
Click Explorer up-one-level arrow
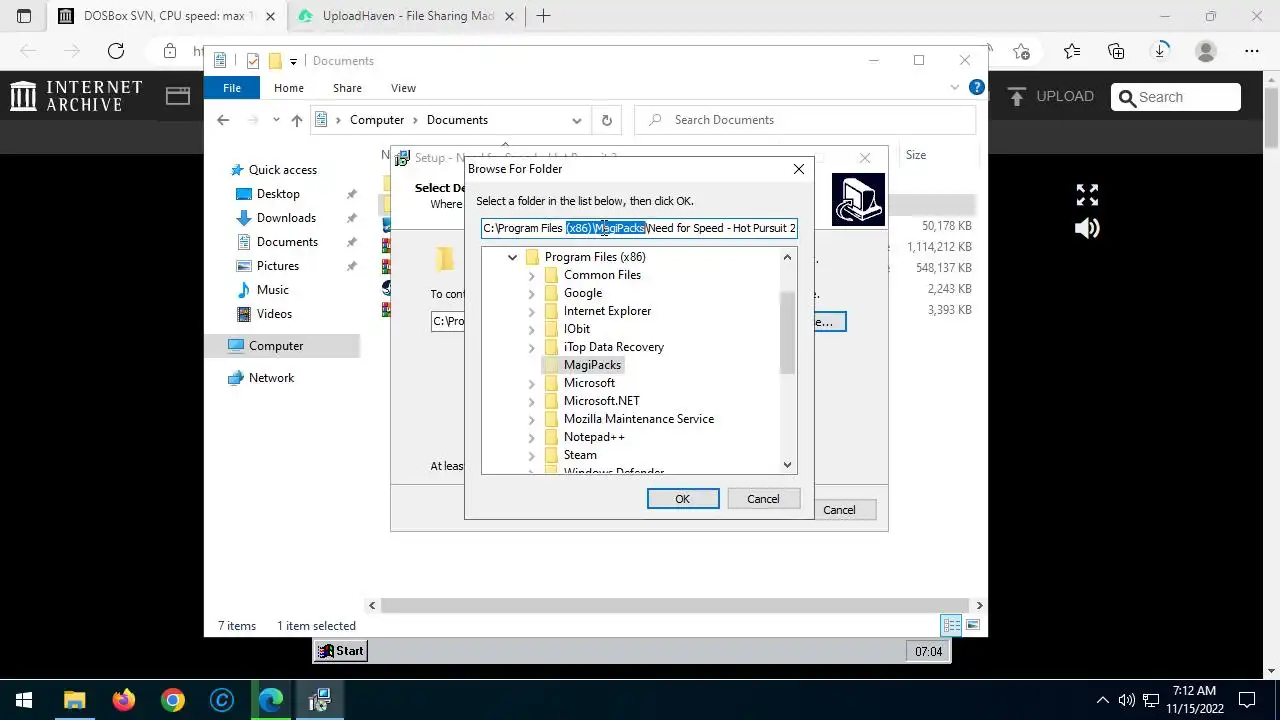tap(296, 120)
